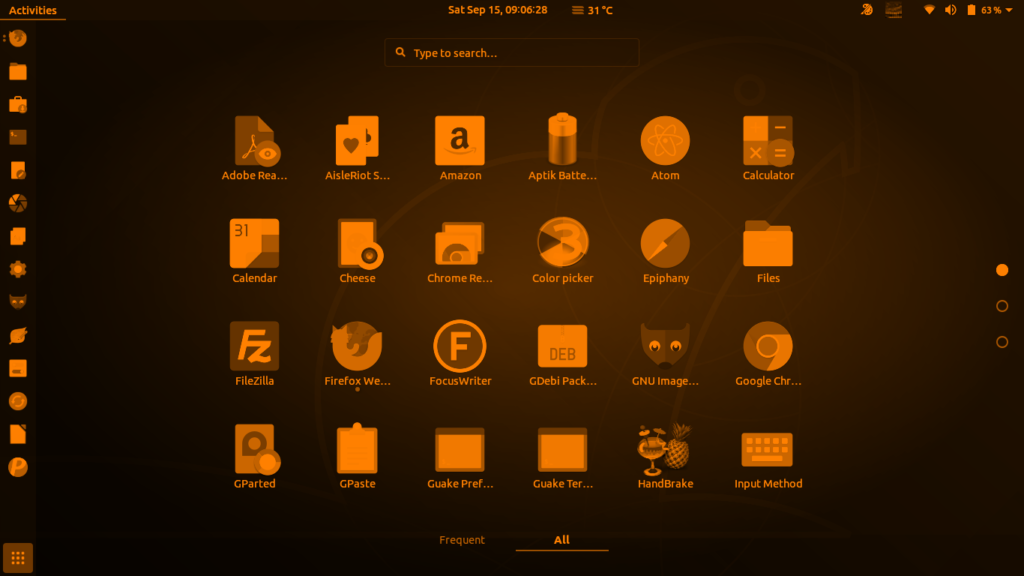
Task: Open the Files folder icon in dock
Action: tap(18, 71)
